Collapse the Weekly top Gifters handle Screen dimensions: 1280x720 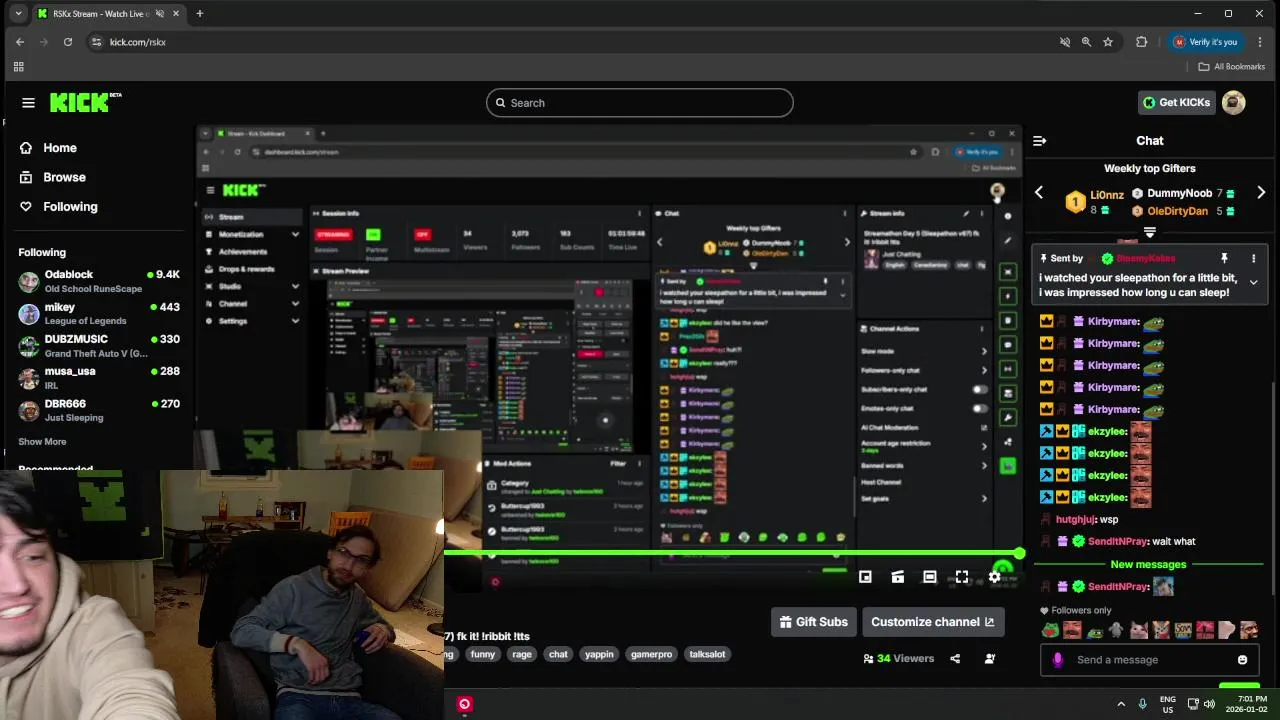pyautogui.click(x=1150, y=232)
